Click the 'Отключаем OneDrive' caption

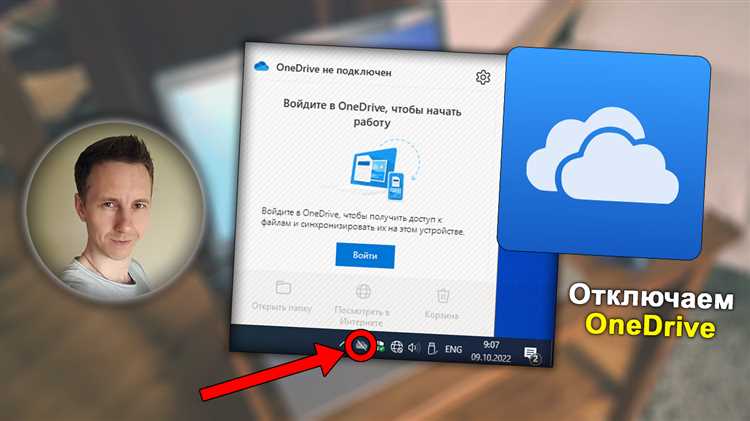(651, 311)
